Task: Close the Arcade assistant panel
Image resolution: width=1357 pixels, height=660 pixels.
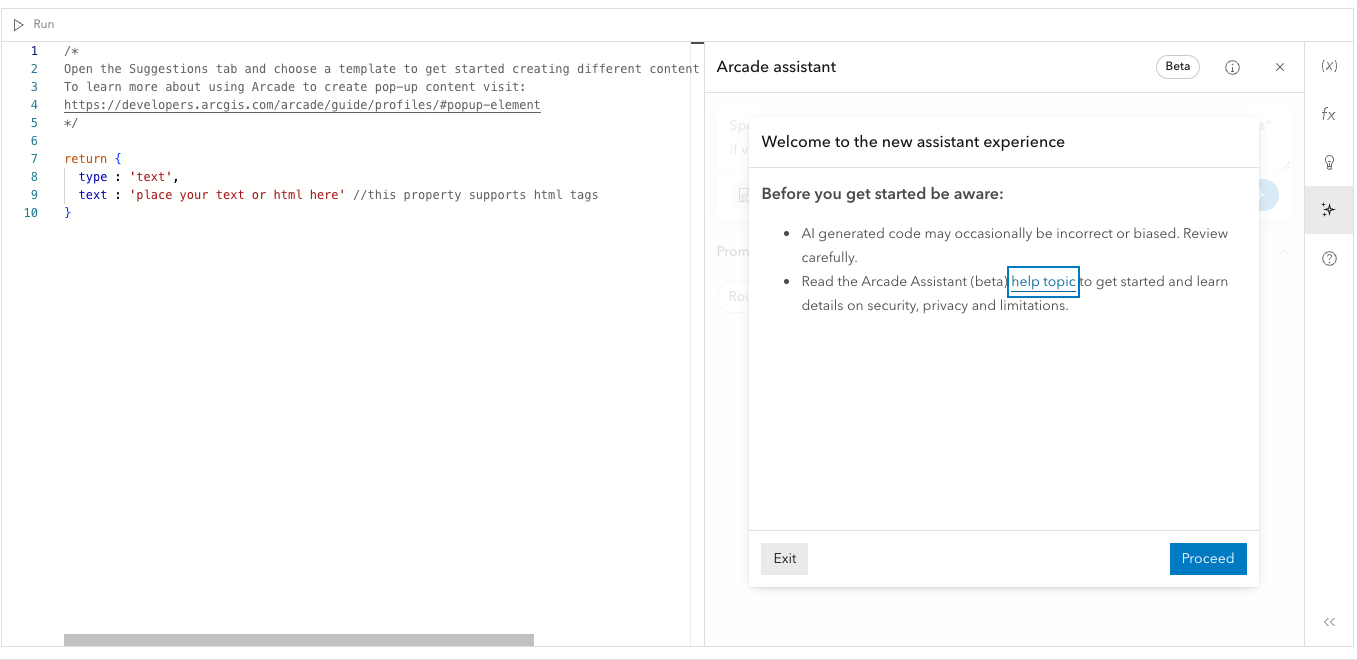Action: (1280, 67)
